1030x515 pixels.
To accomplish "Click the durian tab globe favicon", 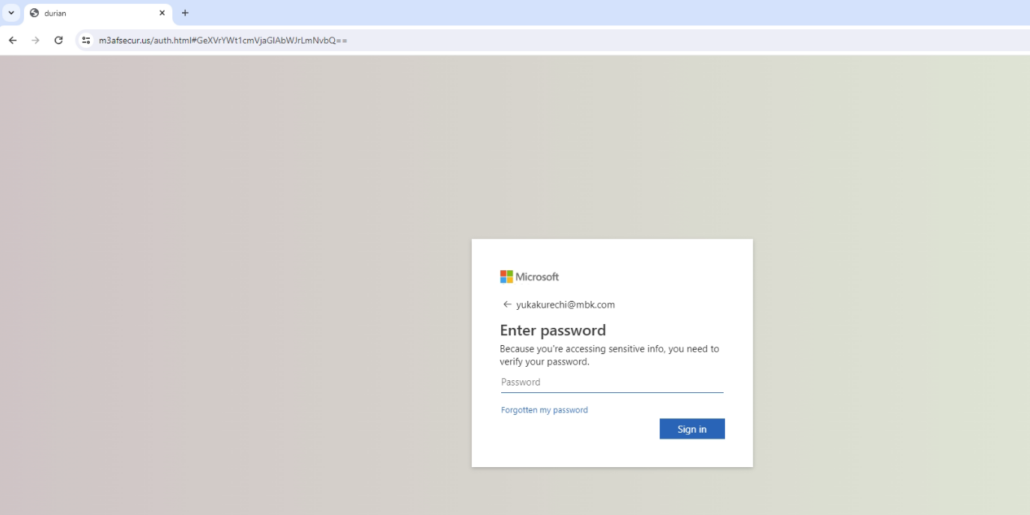I will (35, 13).
